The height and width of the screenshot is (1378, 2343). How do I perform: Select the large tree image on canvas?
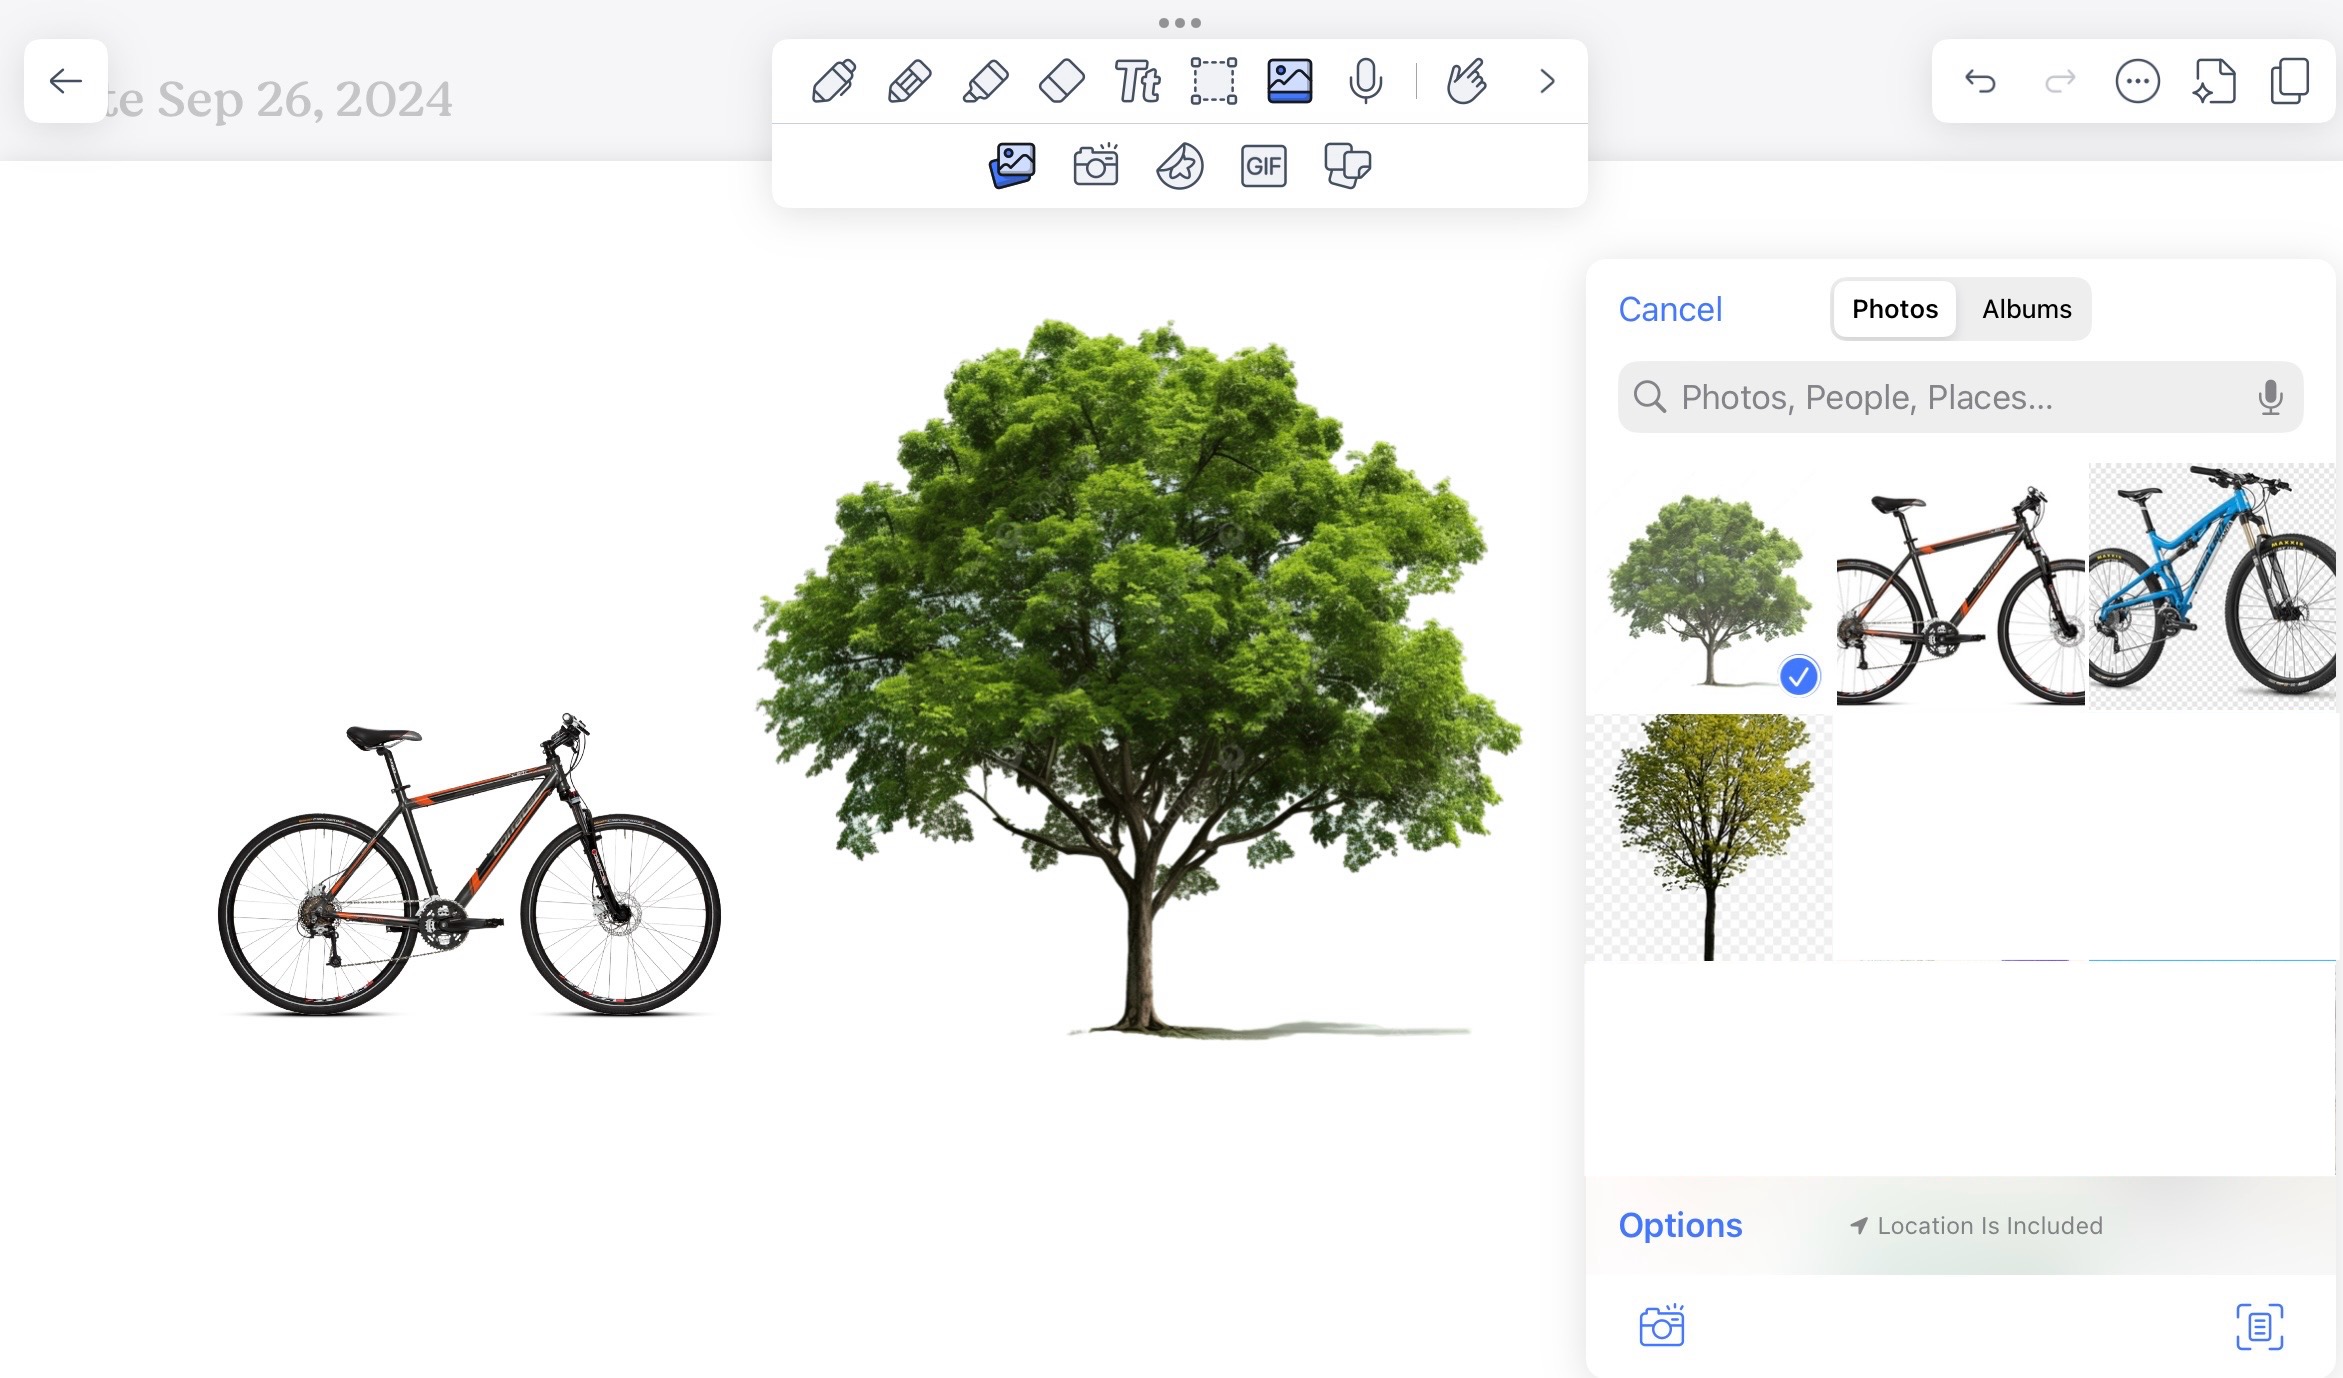coord(1138,678)
